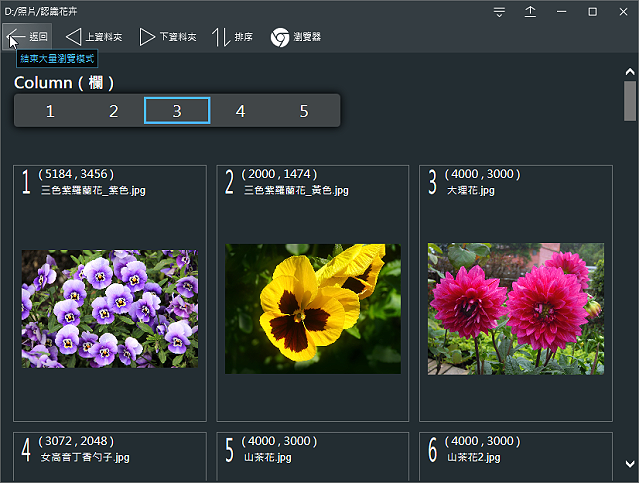
Task: Maximize the window
Action: (593, 12)
